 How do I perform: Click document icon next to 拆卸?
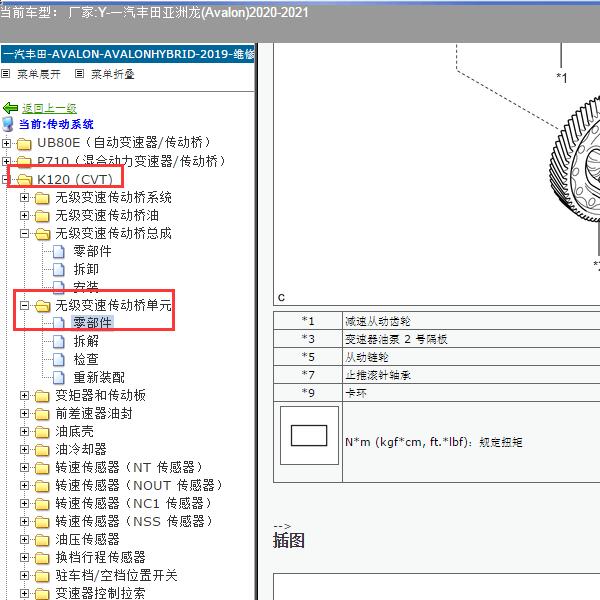tap(59, 269)
